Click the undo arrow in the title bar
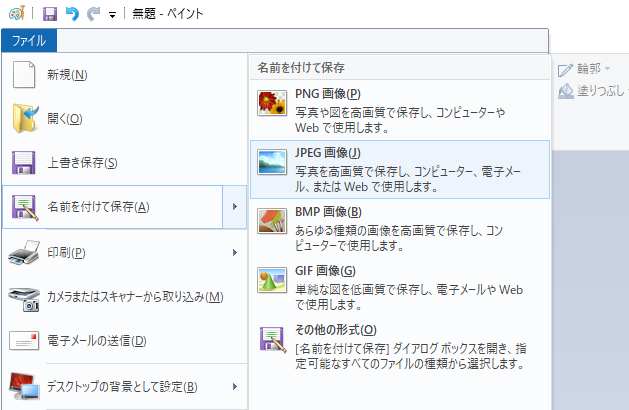This screenshot has width=629, height=410. 72,14
